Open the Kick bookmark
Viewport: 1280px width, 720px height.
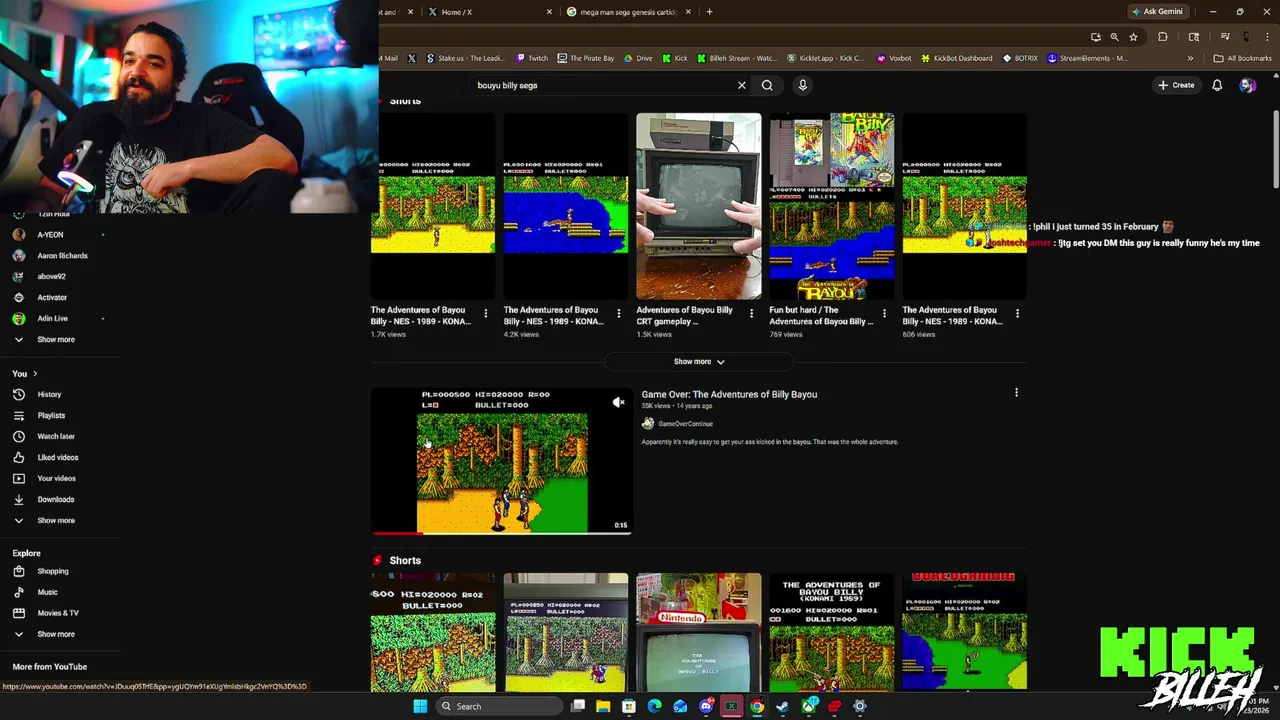tap(675, 58)
